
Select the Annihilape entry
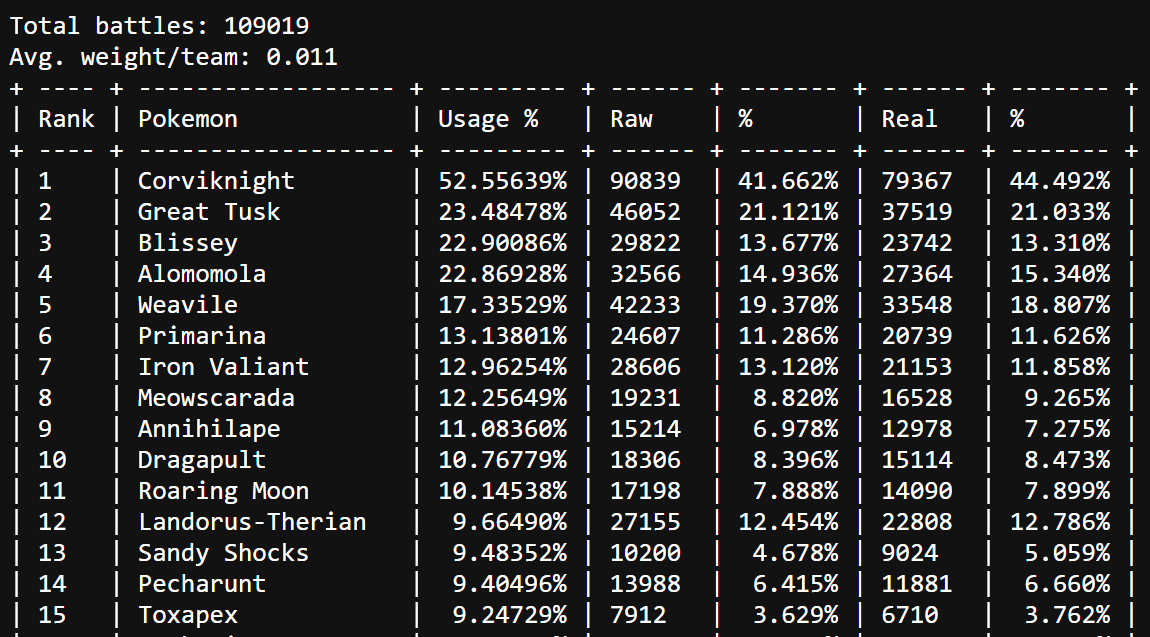pos(209,429)
